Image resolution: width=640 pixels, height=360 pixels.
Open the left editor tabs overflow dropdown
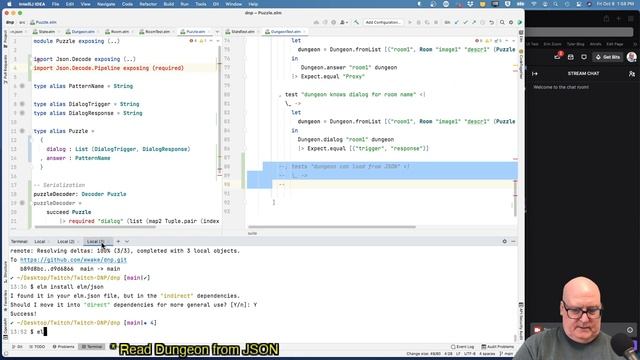(x=217, y=31)
